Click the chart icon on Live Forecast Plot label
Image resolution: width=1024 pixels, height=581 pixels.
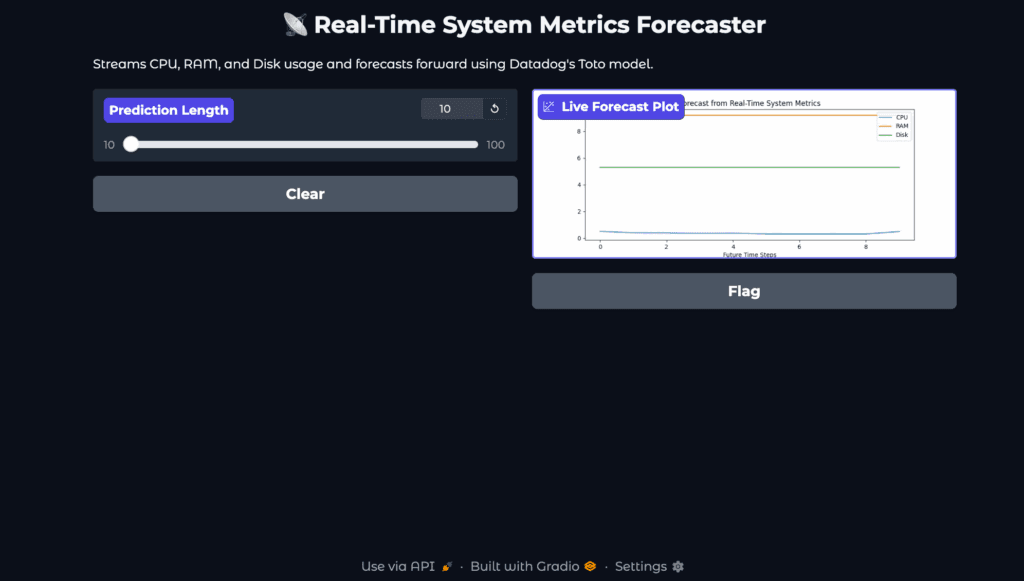(x=548, y=106)
